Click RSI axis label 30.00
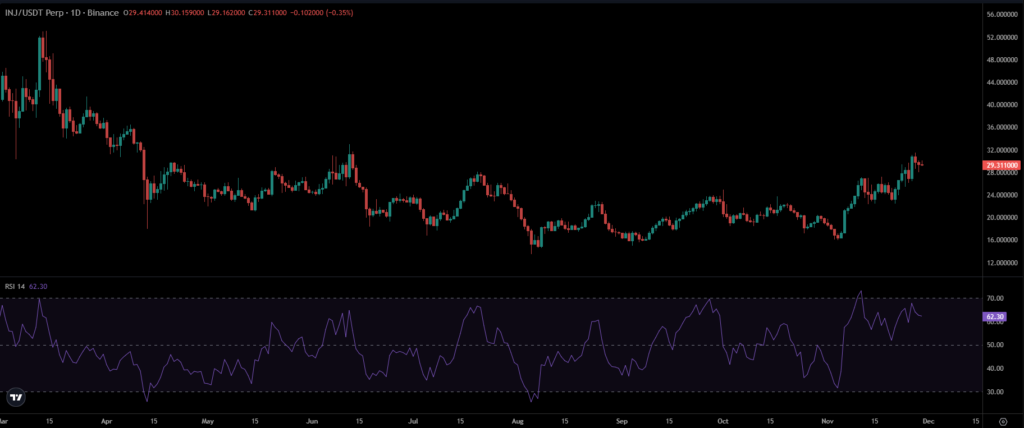This screenshot has height=428, width=1024. 995,391
